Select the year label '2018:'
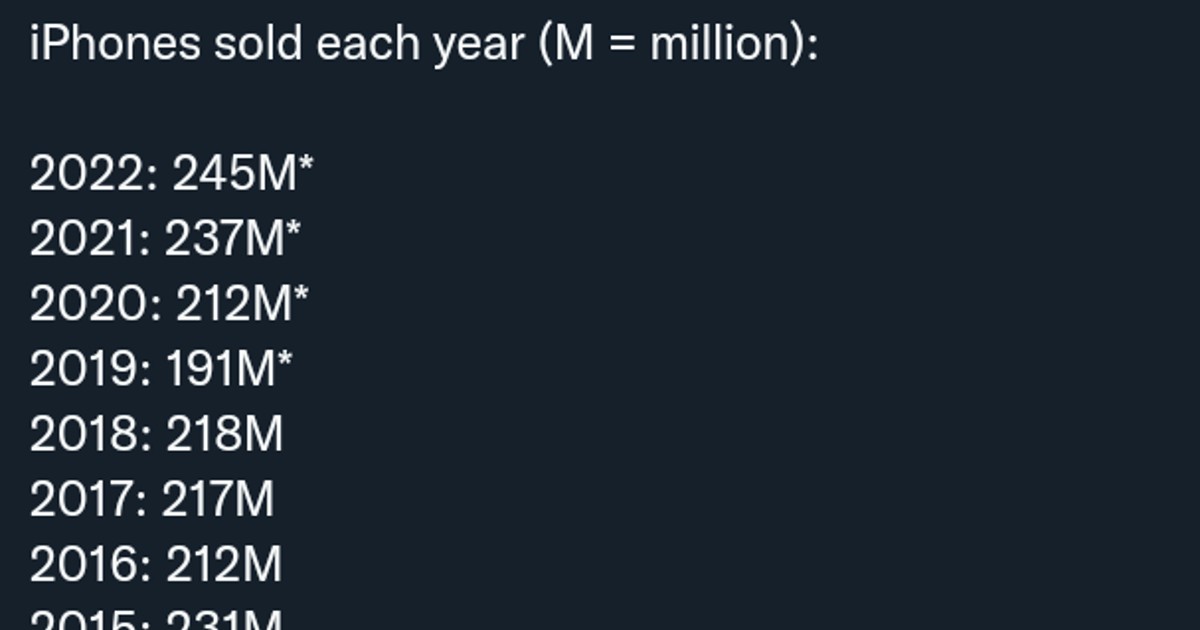Viewport: 1200px width, 630px height. [91, 435]
